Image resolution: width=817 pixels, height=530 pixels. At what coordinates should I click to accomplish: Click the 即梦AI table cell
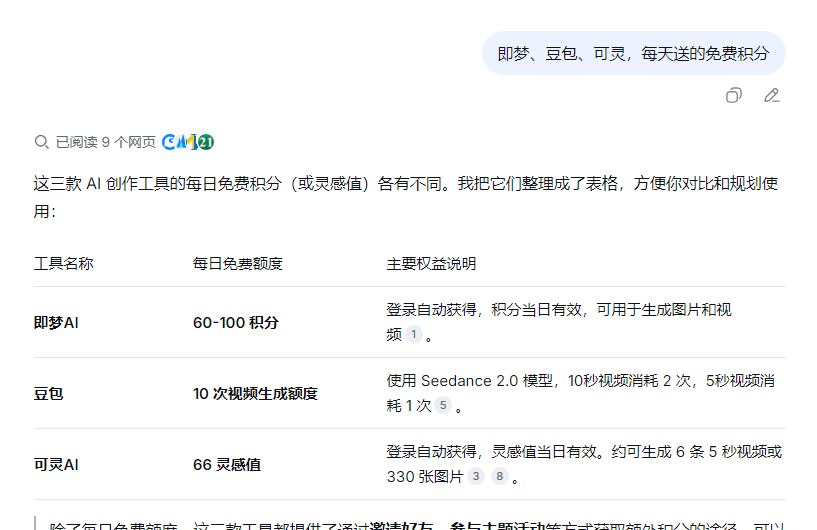[56, 323]
